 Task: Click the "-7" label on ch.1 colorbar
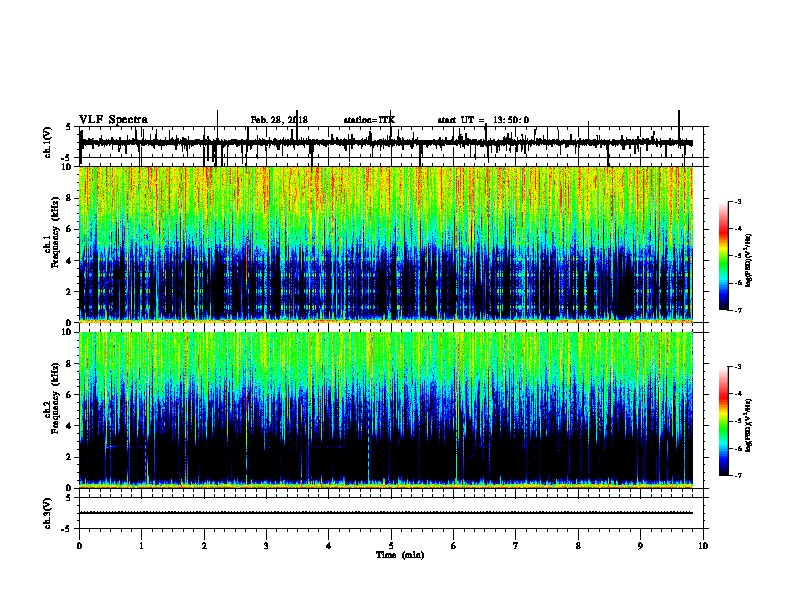738,310
